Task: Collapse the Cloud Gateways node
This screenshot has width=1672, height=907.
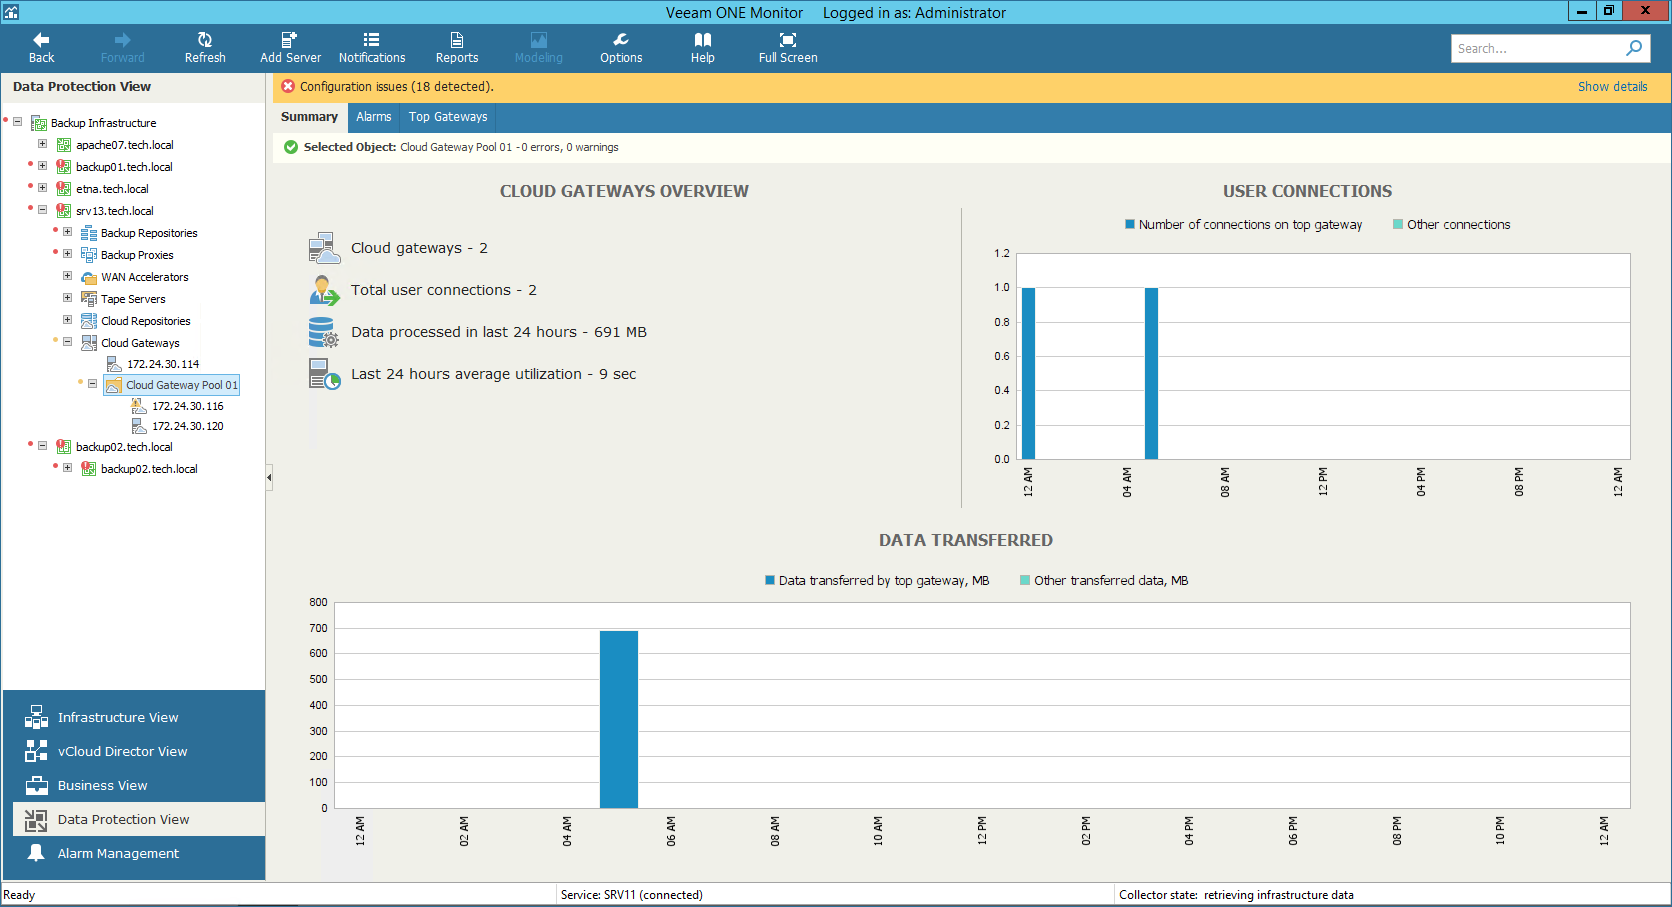Action: coord(67,342)
